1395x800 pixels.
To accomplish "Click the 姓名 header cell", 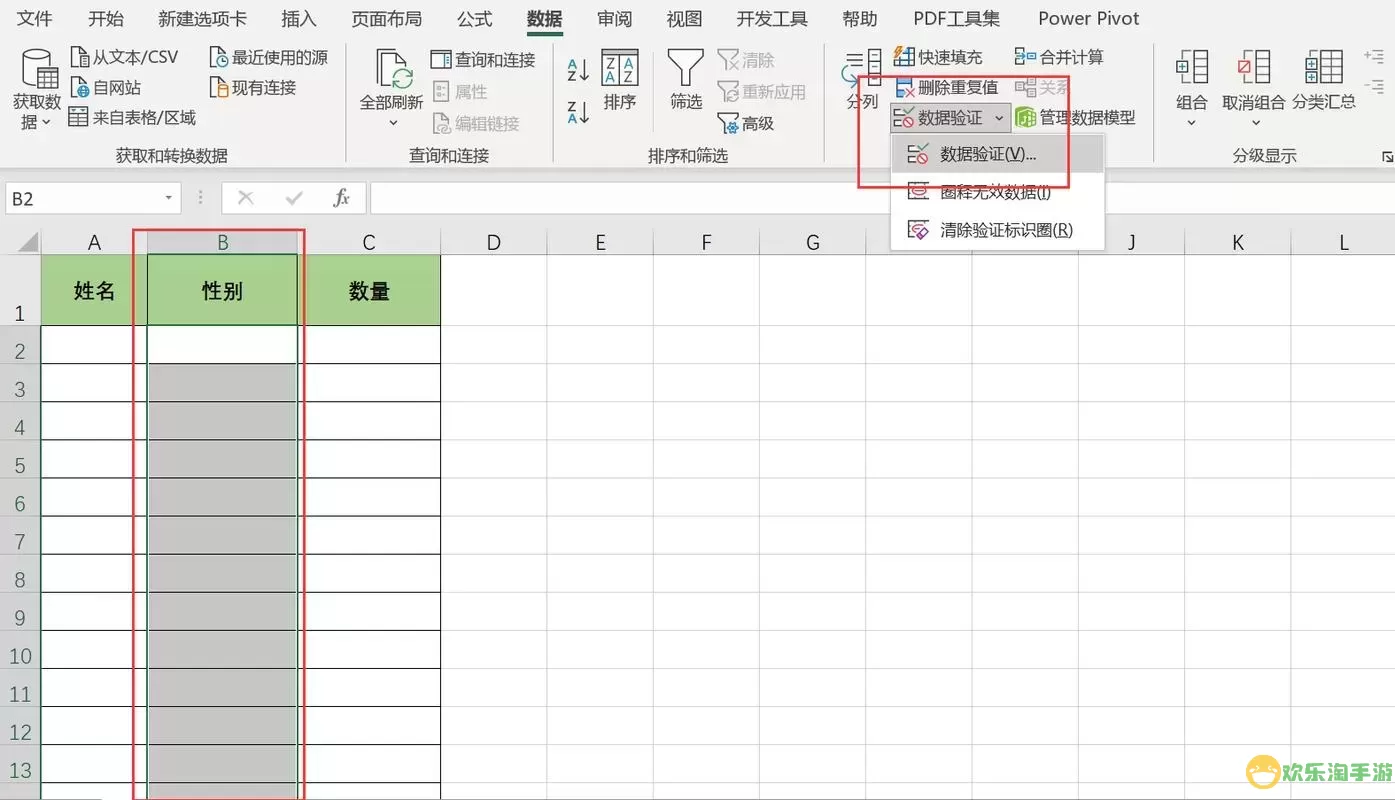I will click(94, 290).
